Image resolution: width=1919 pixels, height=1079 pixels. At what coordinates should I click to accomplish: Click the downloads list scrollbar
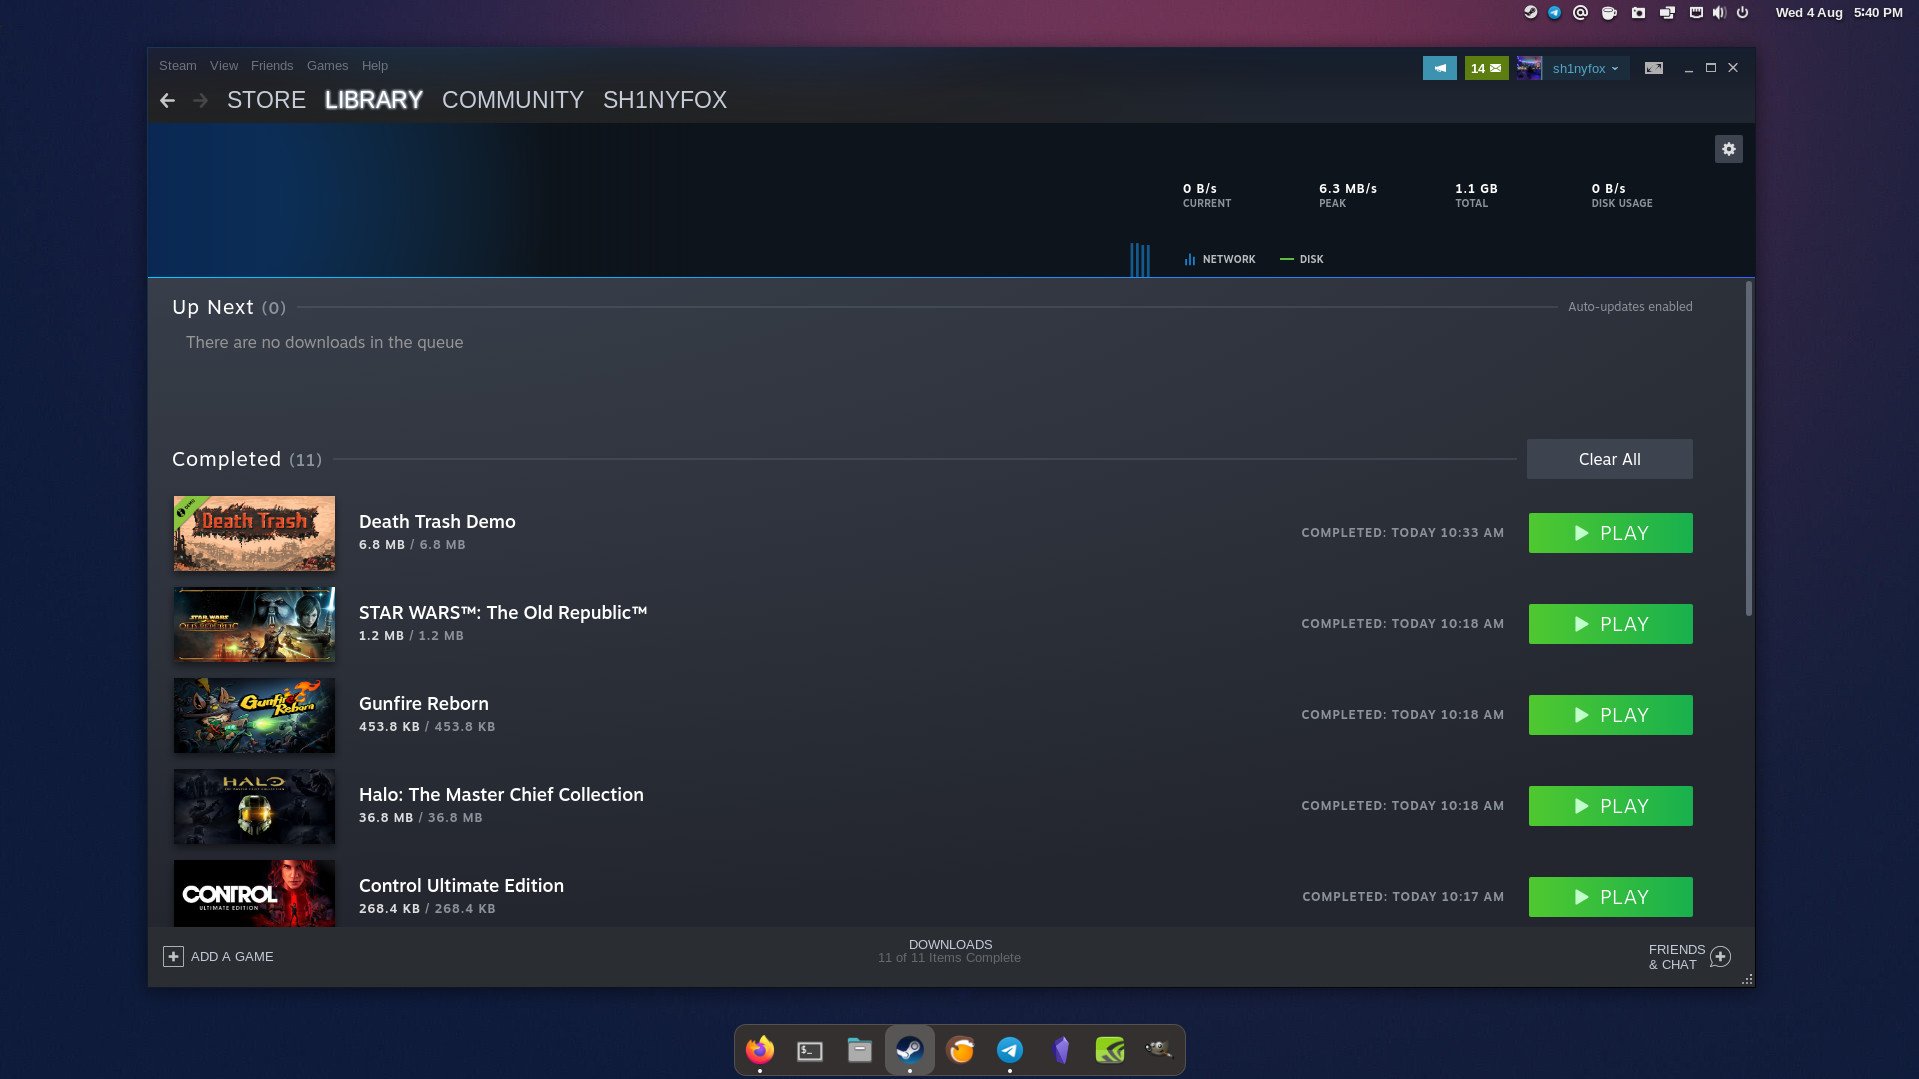[1749, 449]
